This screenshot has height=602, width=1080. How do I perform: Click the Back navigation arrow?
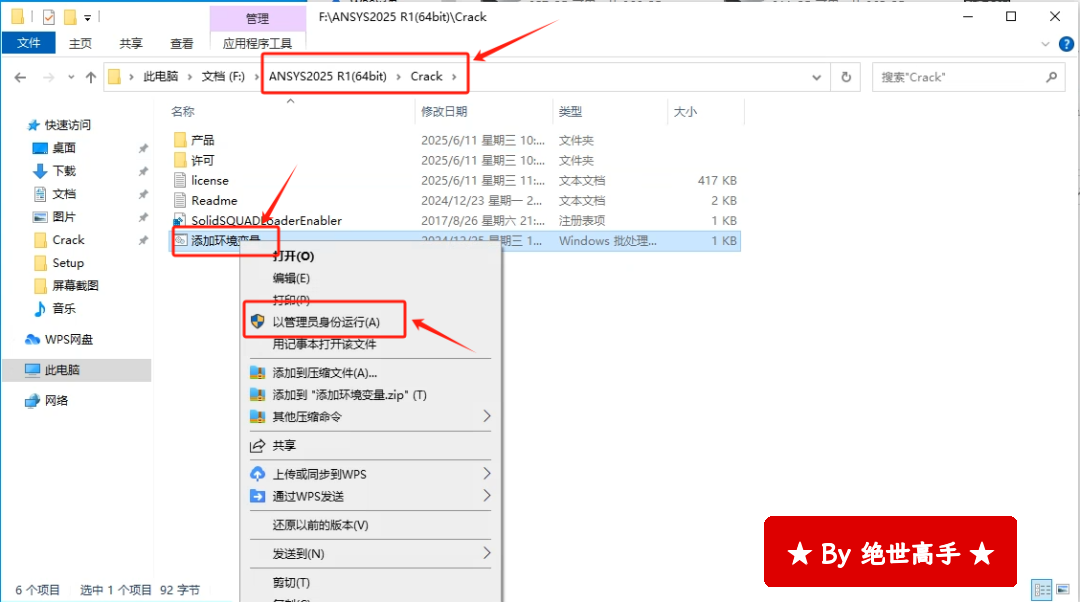click(x=20, y=77)
